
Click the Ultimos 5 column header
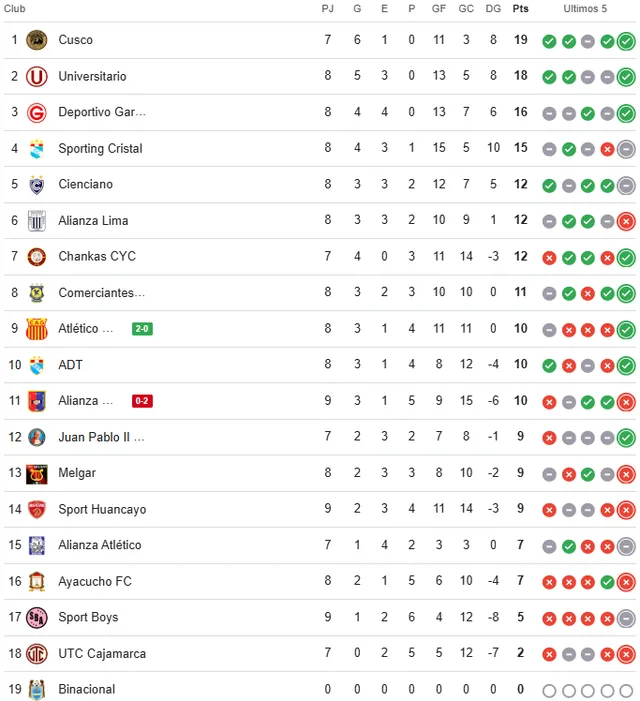(585, 8)
